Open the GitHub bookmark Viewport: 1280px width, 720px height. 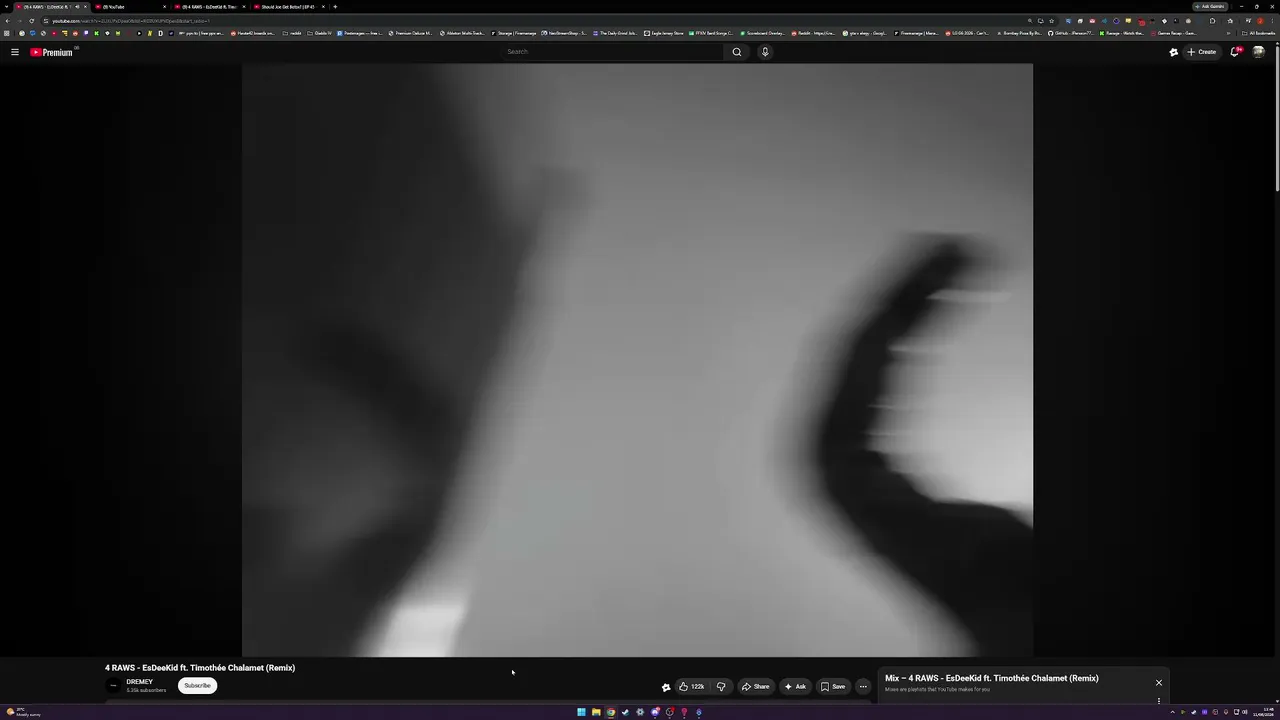click(x=1070, y=33)
